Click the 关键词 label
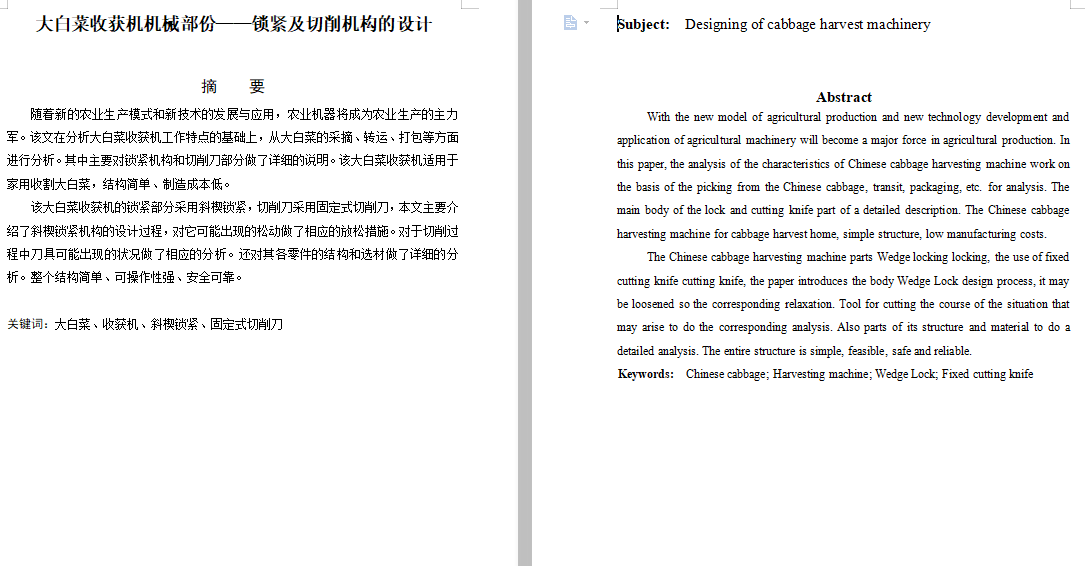 pyautogui.click(x=26, y=324)
